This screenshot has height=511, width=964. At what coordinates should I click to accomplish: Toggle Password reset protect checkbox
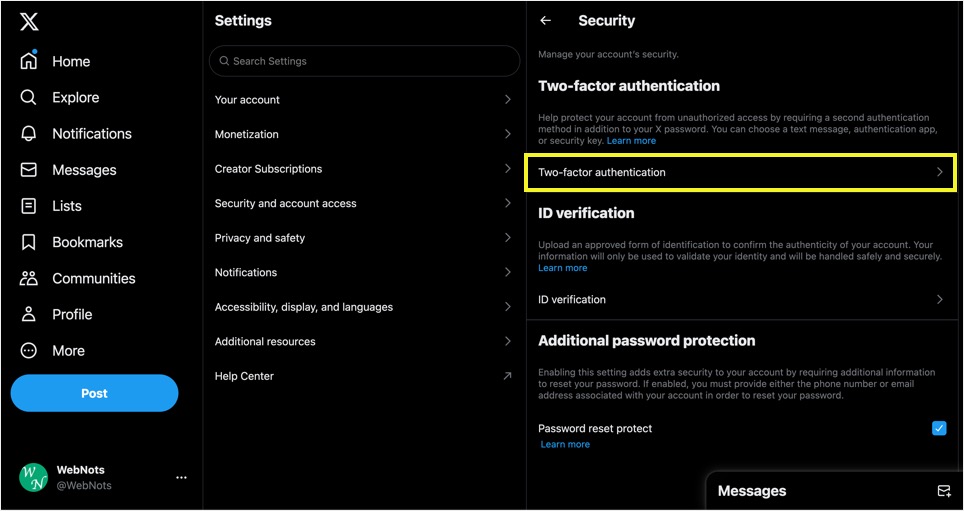click(939, 428)
